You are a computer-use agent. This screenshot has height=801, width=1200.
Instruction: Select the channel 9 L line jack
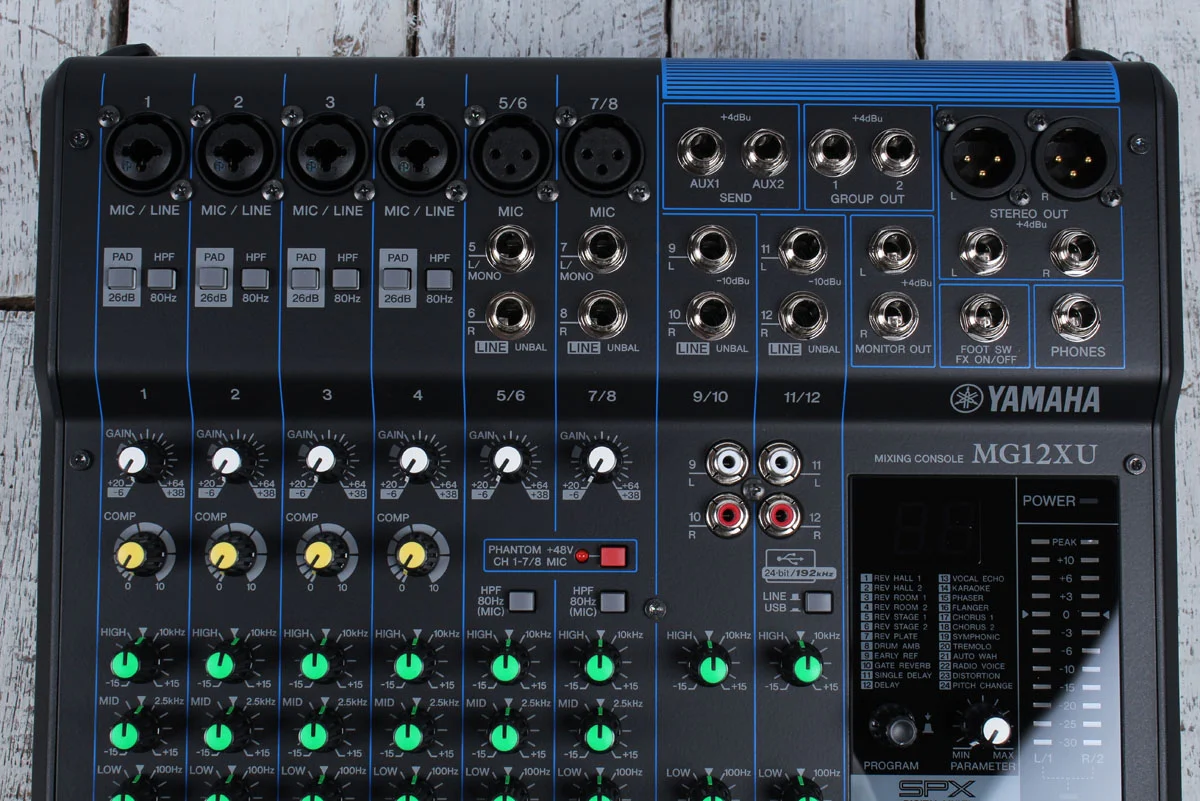712,249
